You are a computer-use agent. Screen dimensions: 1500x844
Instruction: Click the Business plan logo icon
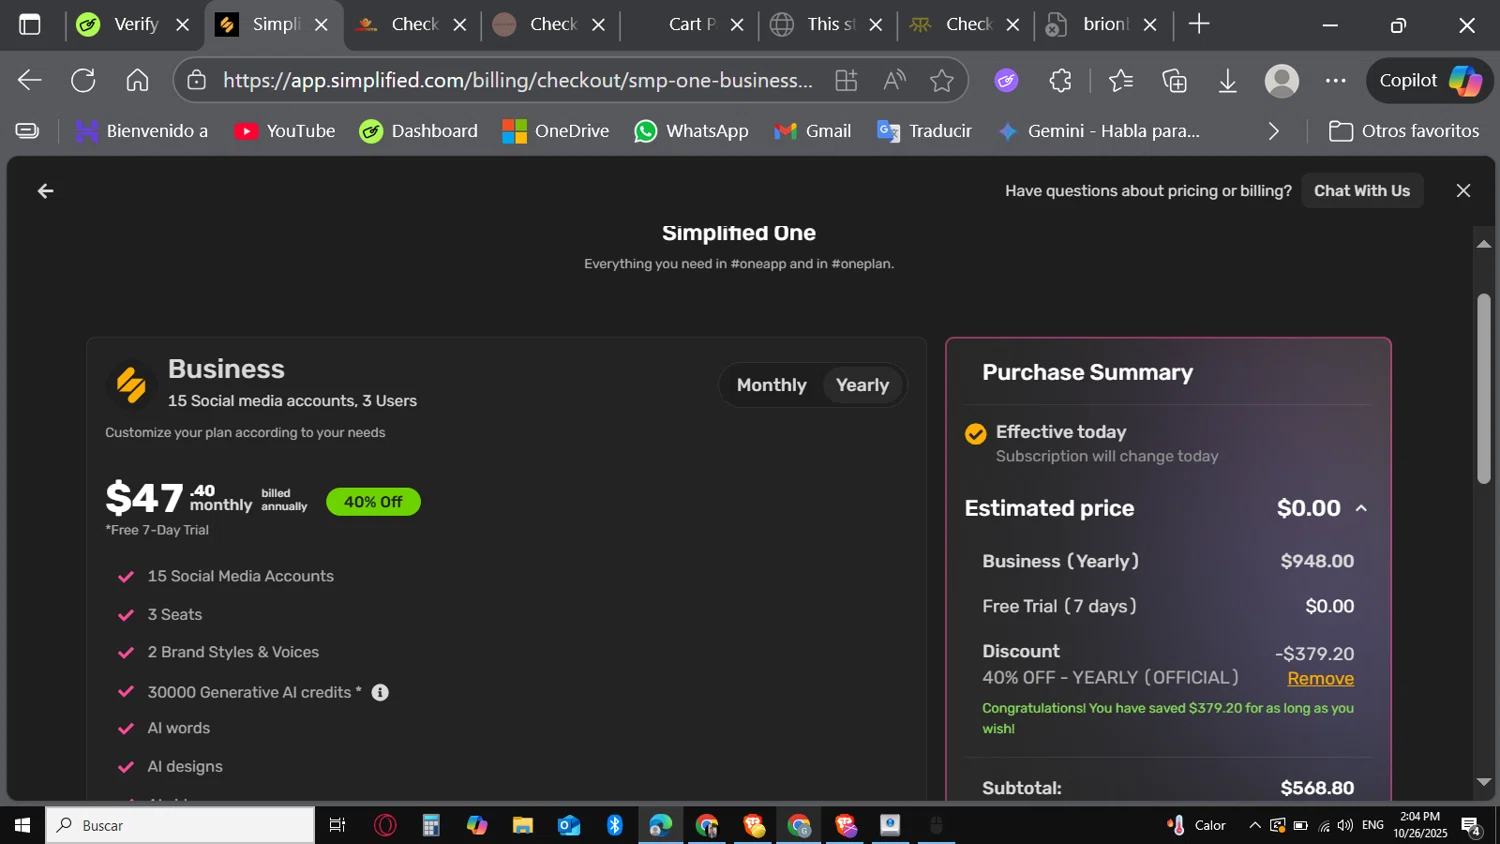[x=131, y=386]
